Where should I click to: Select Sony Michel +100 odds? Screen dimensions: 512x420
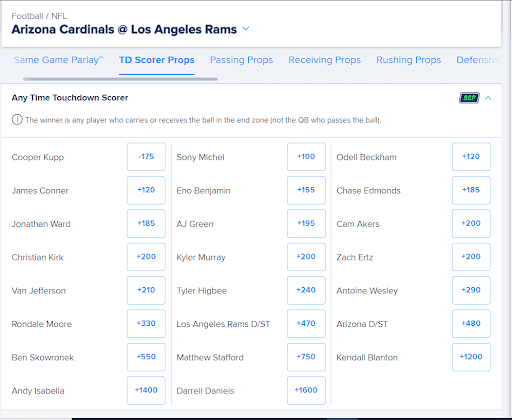pyautogui.click(x=306, y=157)
